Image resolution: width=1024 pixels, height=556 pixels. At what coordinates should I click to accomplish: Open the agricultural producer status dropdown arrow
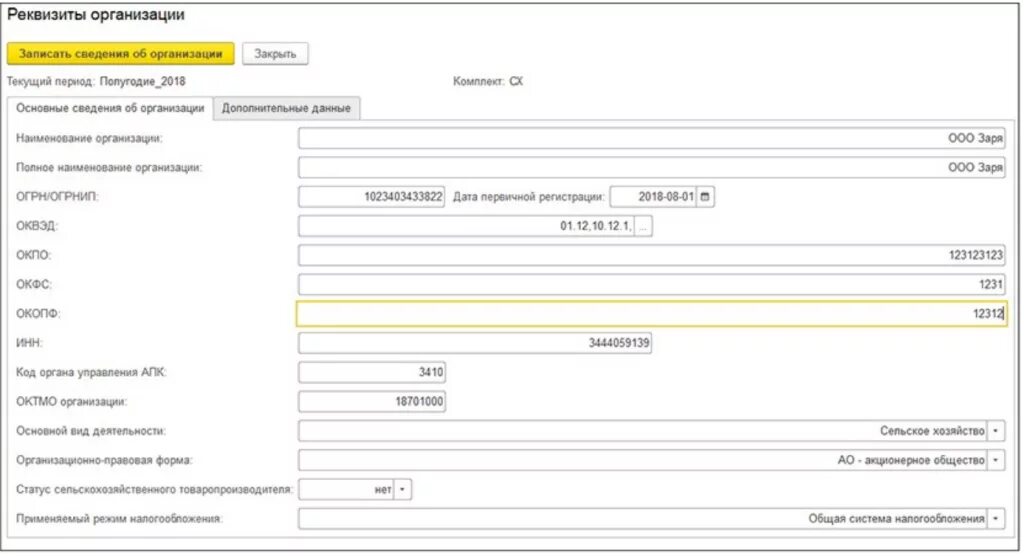(x=402, y=489)
